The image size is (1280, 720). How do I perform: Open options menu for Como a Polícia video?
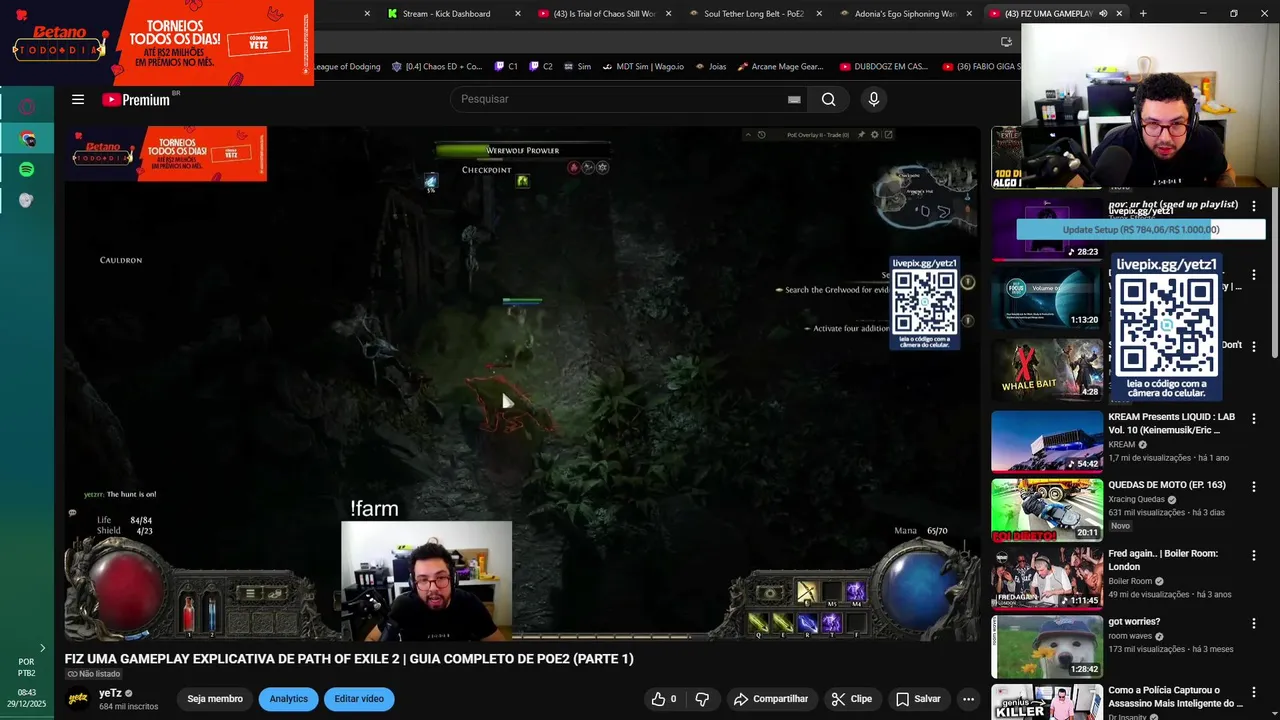point(1254,691)
